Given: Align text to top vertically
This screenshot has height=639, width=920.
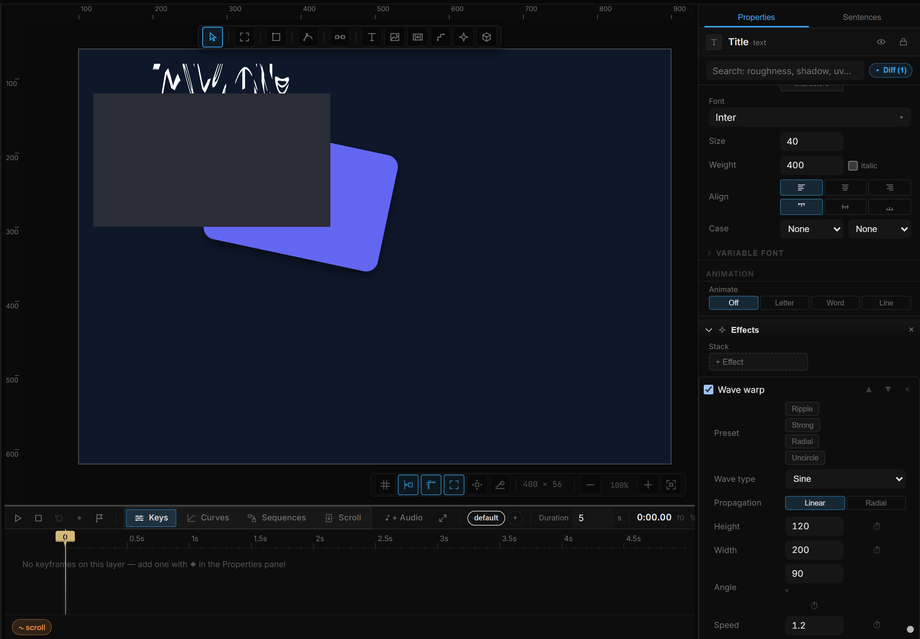Looking at the screenshot, I should tap(801, 207).
